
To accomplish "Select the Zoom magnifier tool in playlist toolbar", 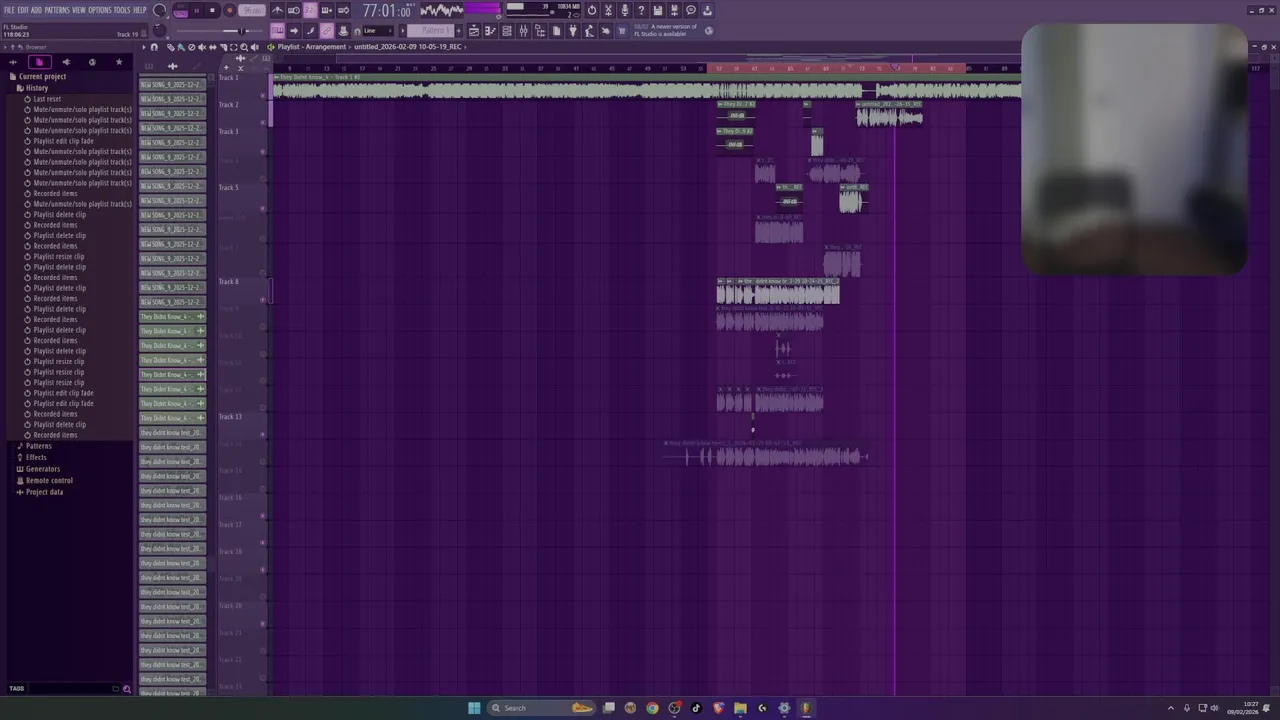I will (x=244, y=47).
